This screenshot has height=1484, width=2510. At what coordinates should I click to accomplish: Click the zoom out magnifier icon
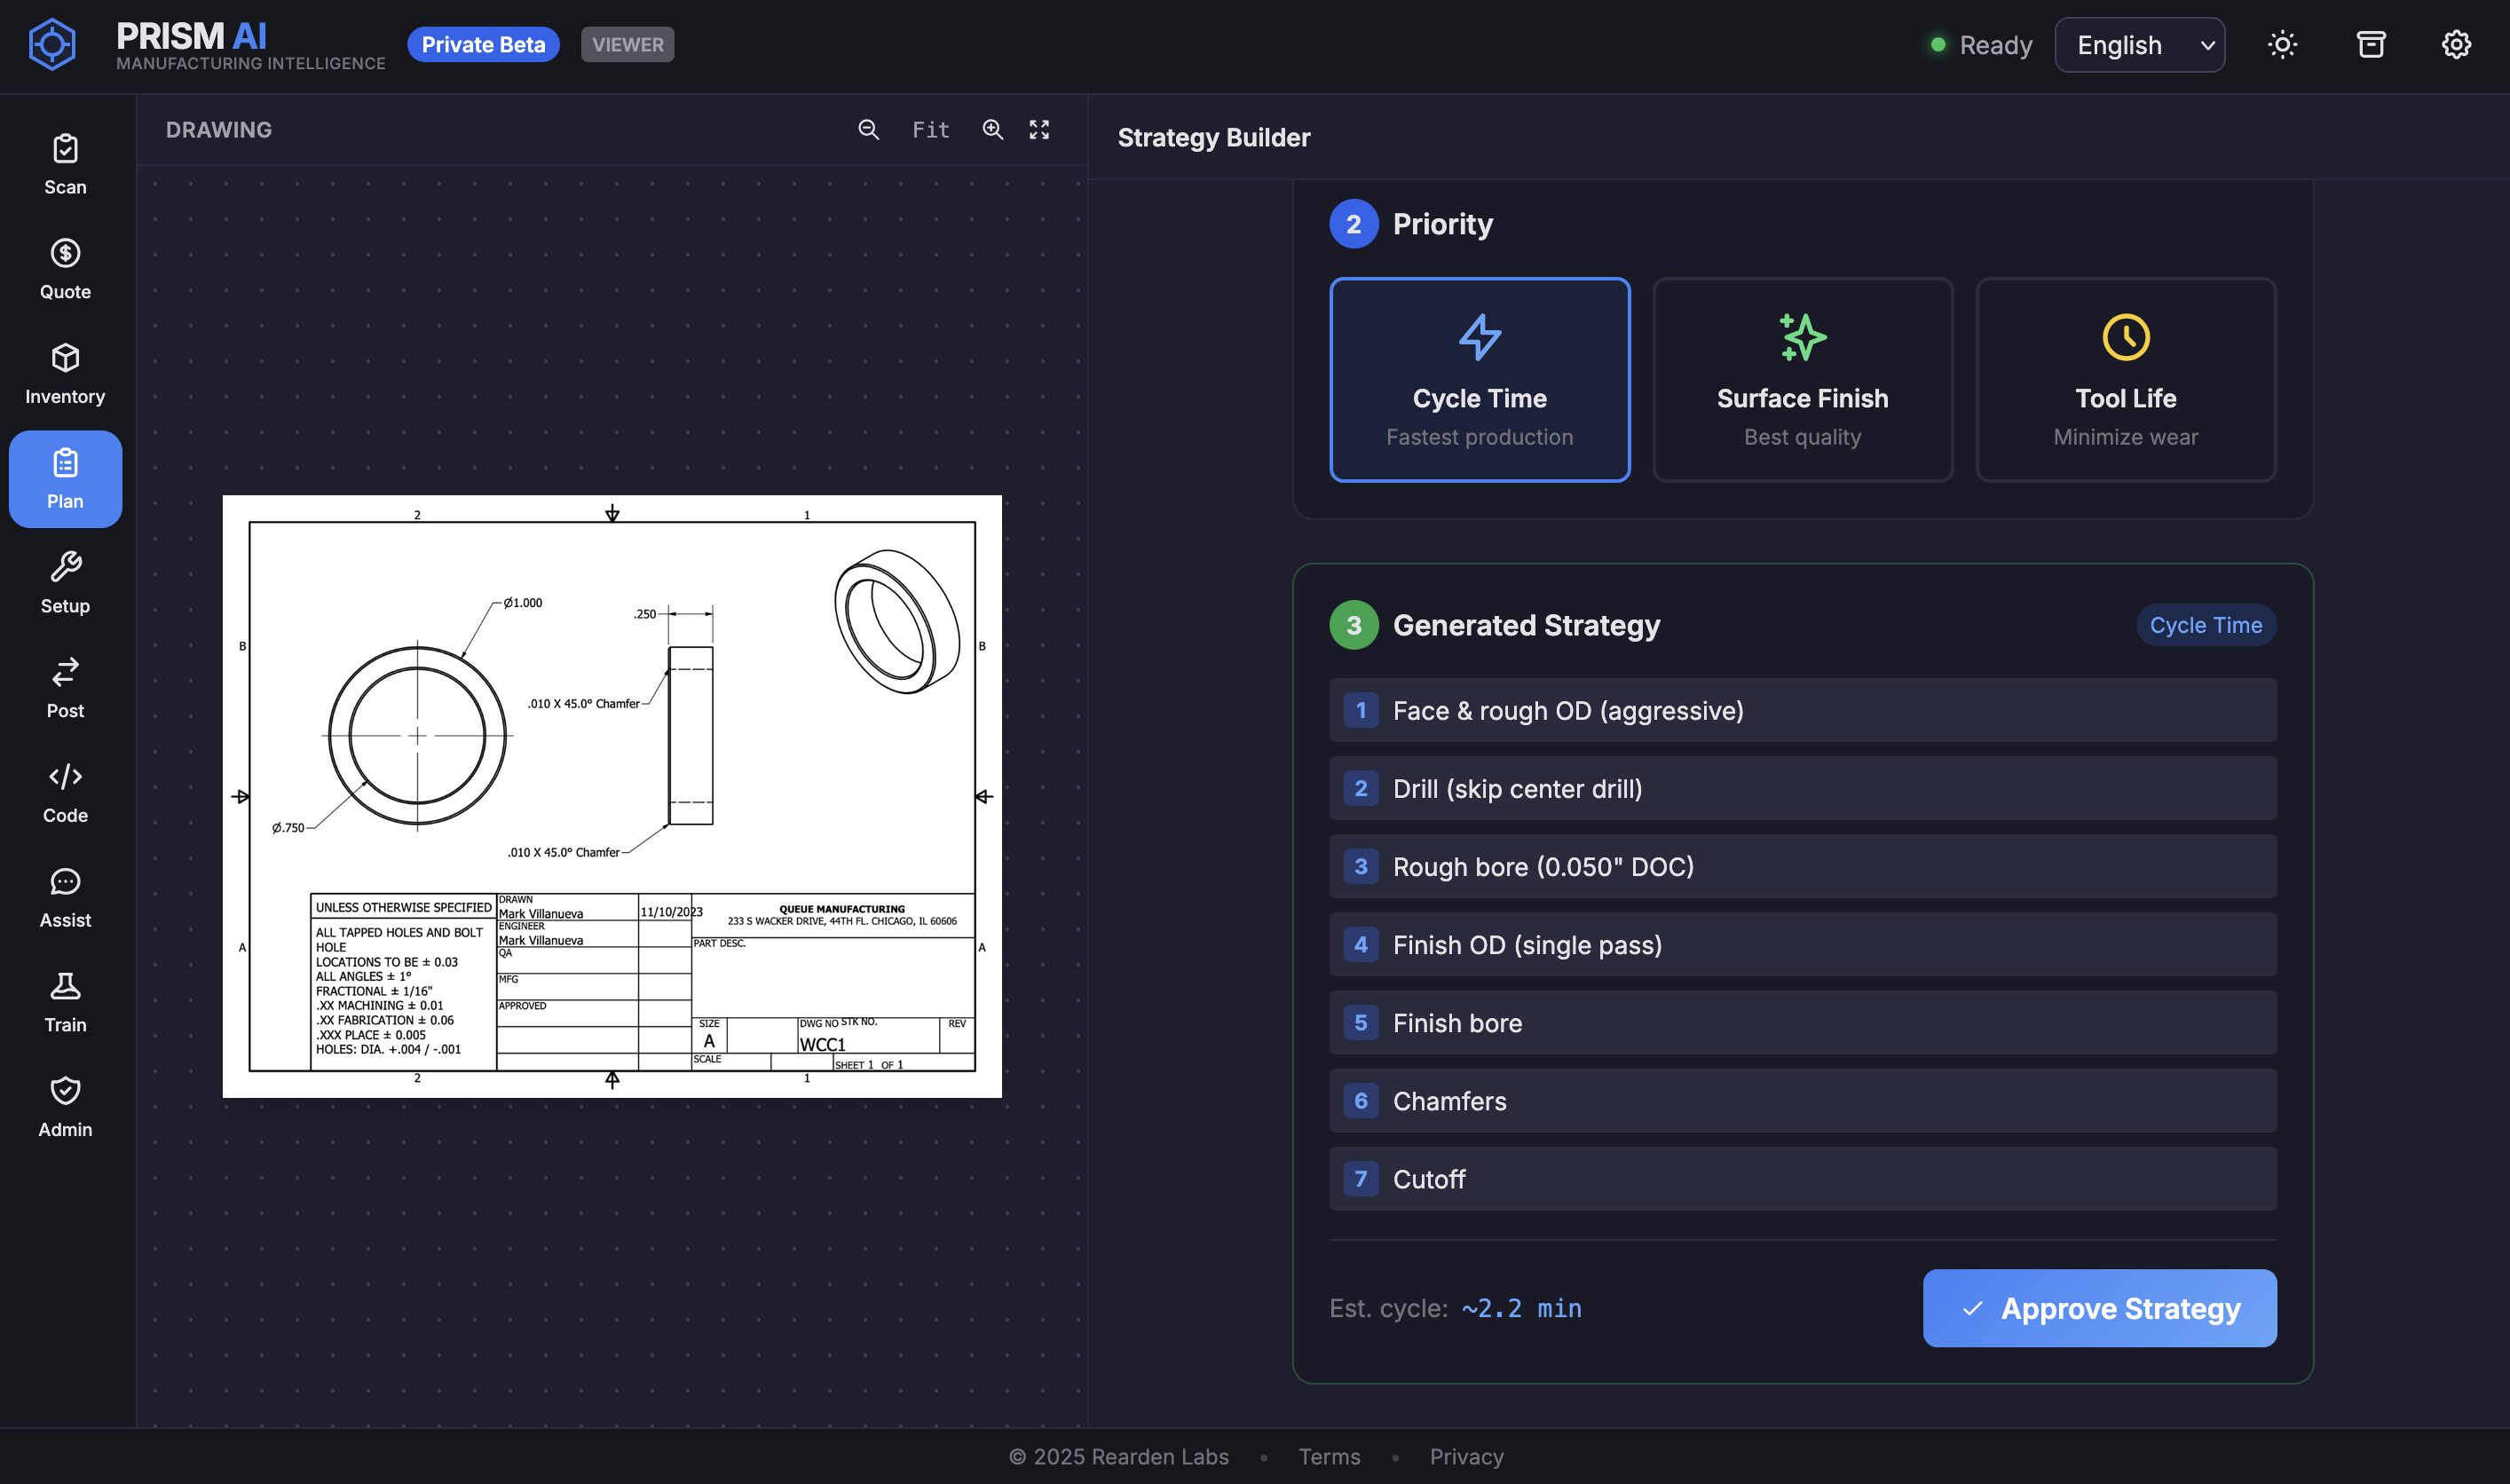pos(868,130)
